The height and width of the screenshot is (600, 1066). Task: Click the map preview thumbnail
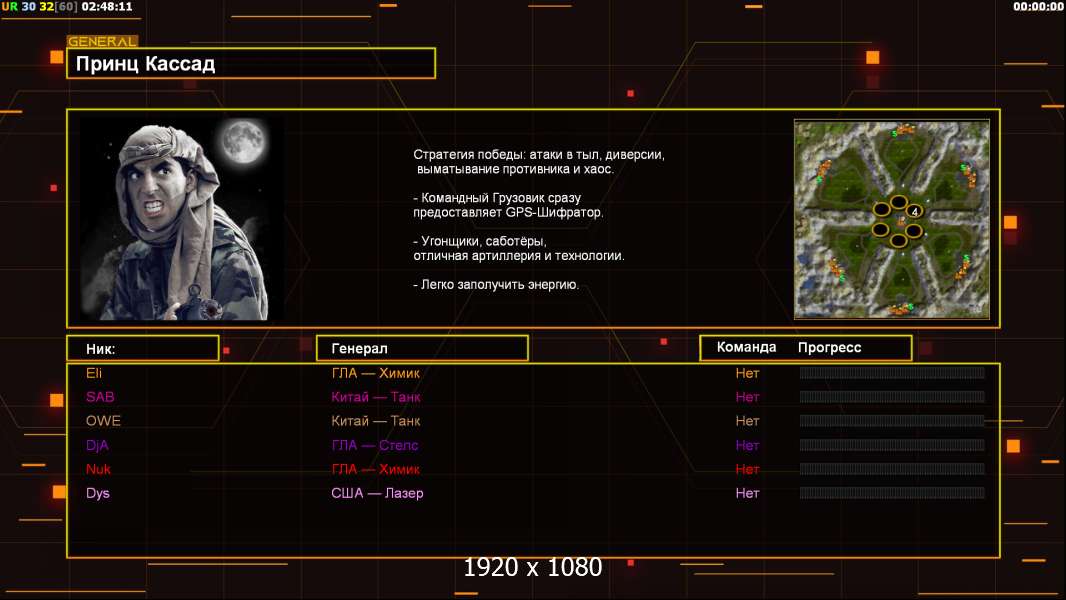[x=892, y=219]
